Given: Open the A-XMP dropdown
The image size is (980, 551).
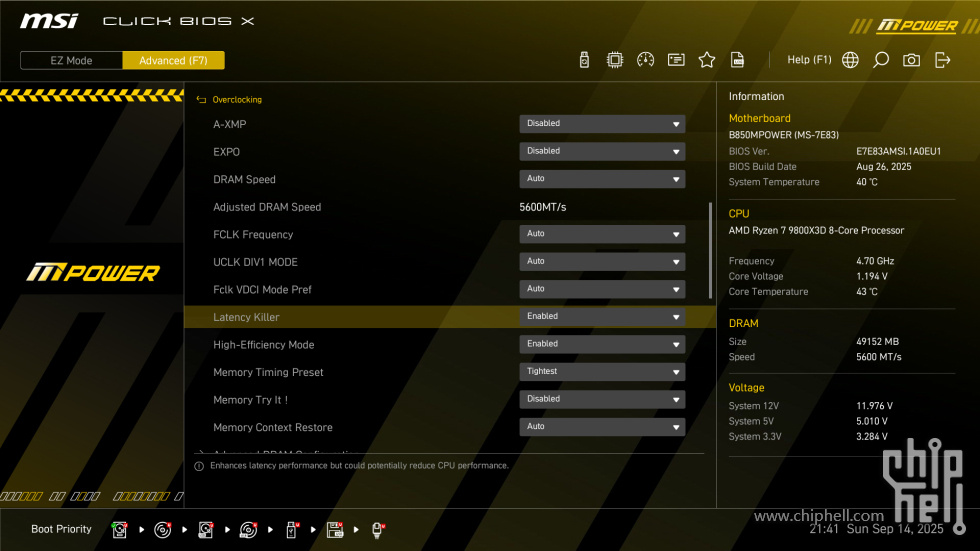Looking at the screenshot, I should point(602,124).
